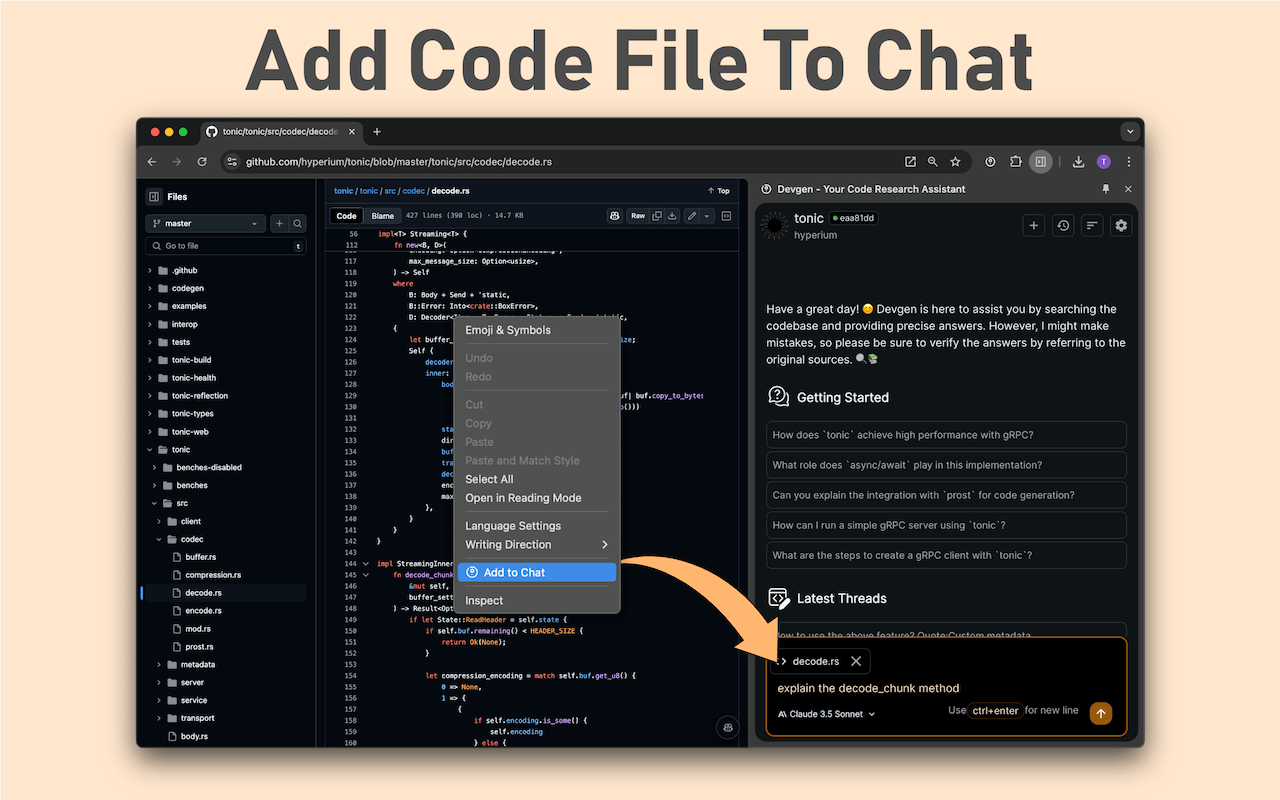Open the floating Copilot button in code view

click(728, 728)
